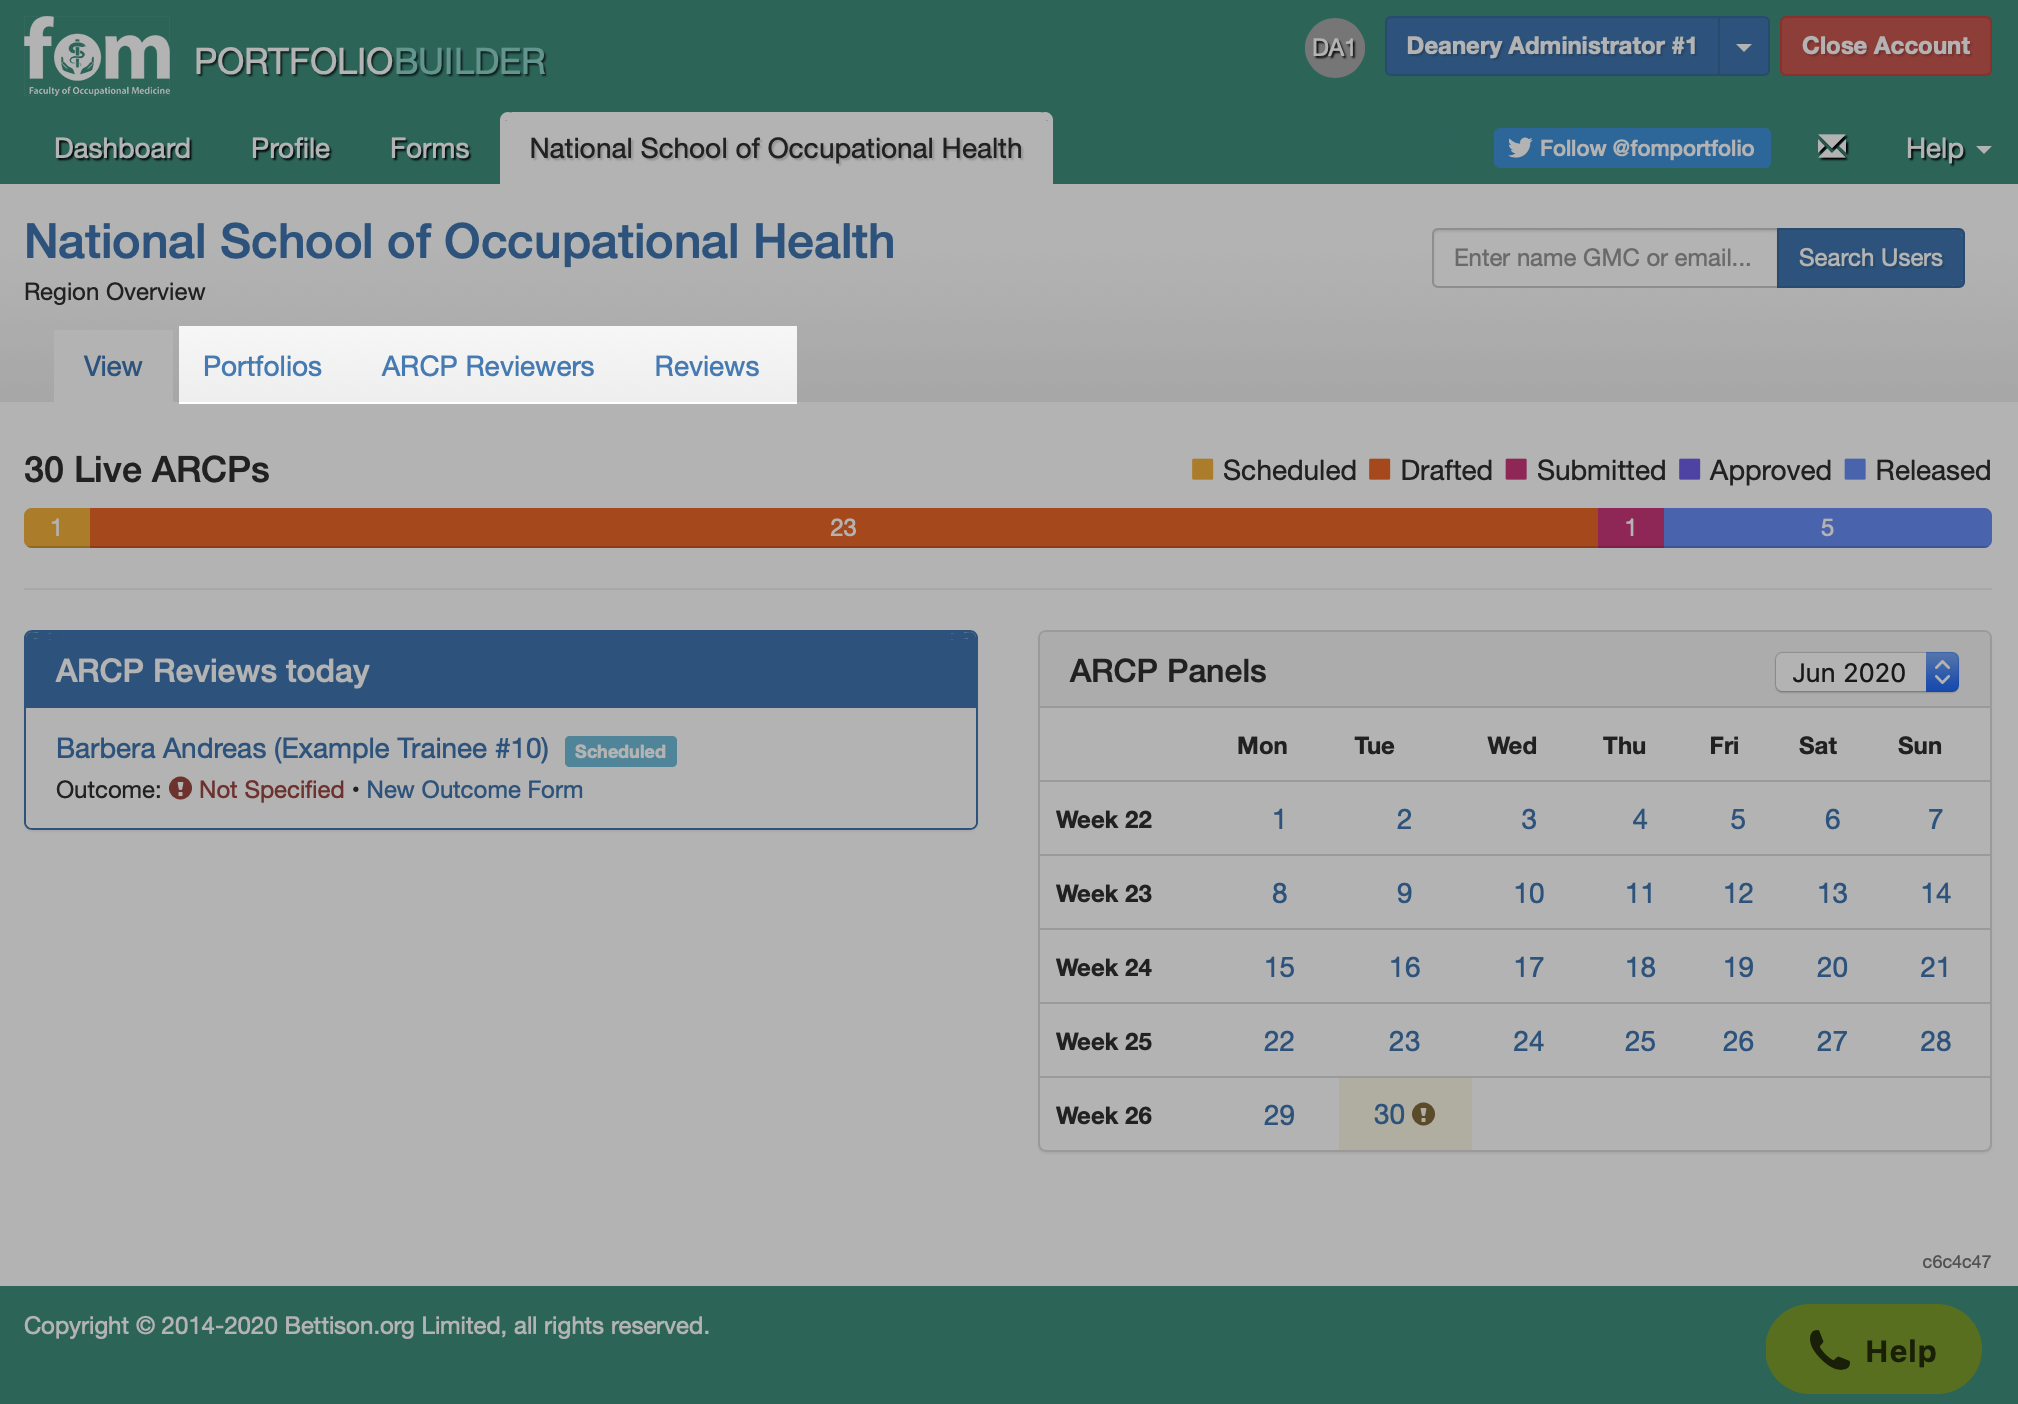Screen dimensions: 2018x1404
Task: Click the phone Help bubble
Action: pyautogui.click(x=1873, y=1350)
